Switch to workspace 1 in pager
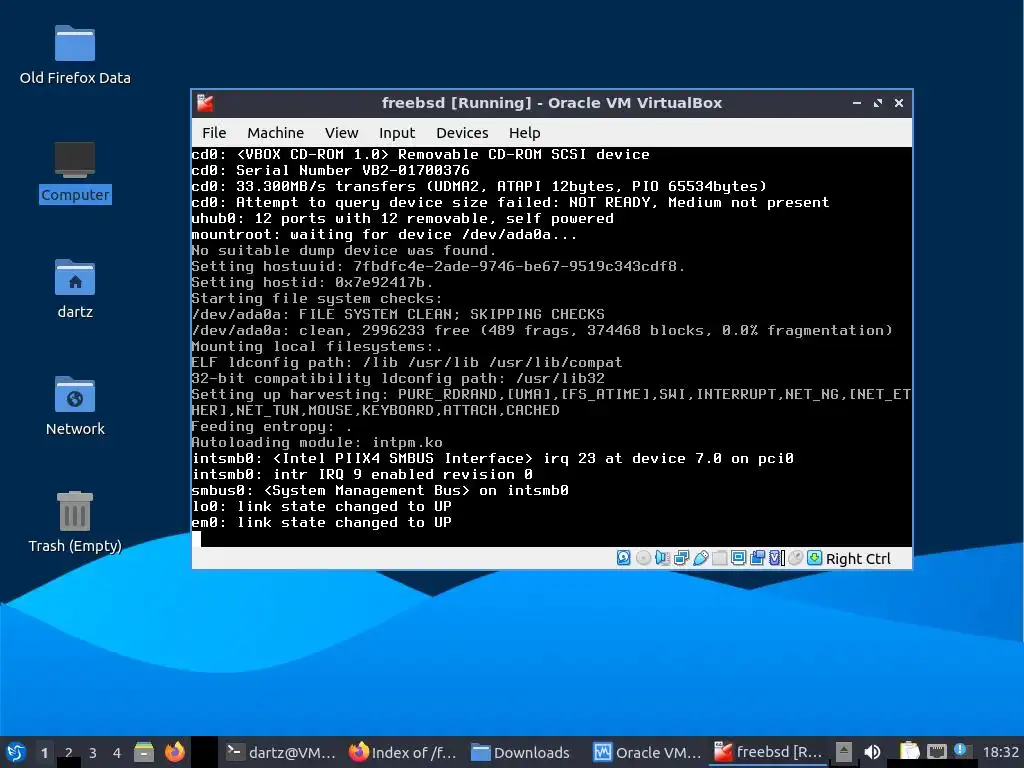This screenshot has height=768, width=1024. (x=44, y=752)
